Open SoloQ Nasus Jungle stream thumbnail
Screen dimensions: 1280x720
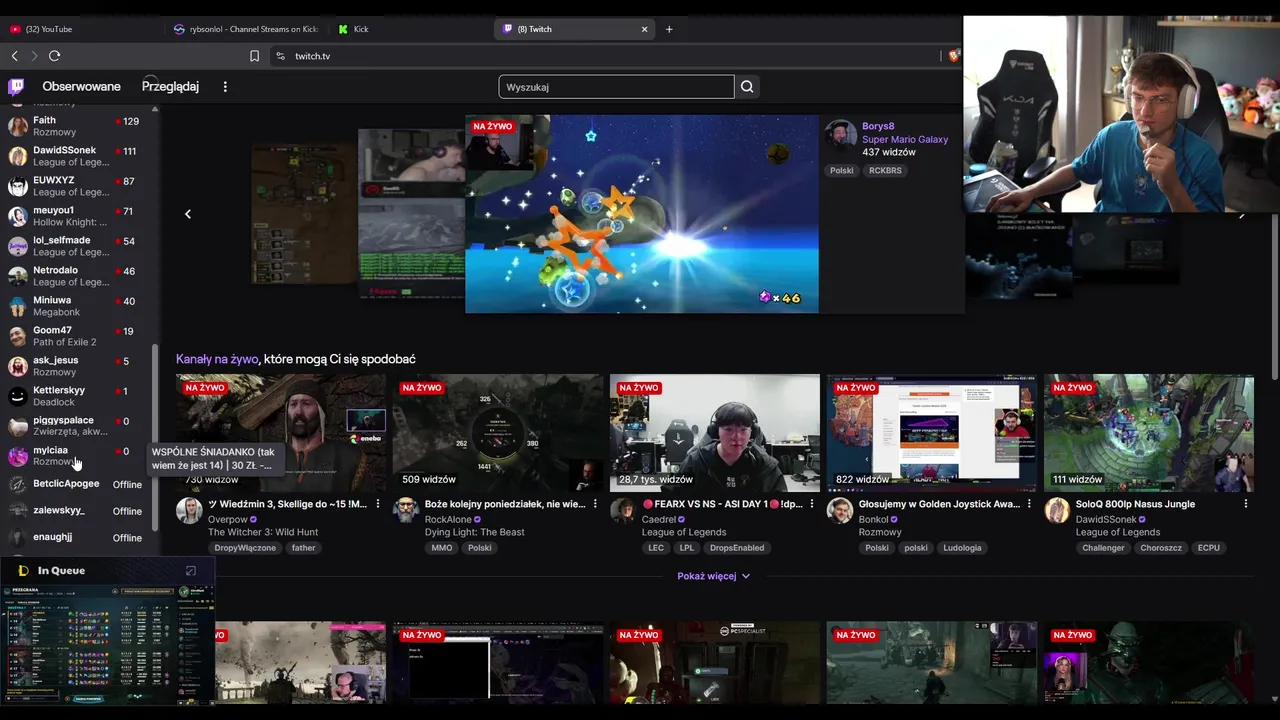click(x=1149, y=433)
